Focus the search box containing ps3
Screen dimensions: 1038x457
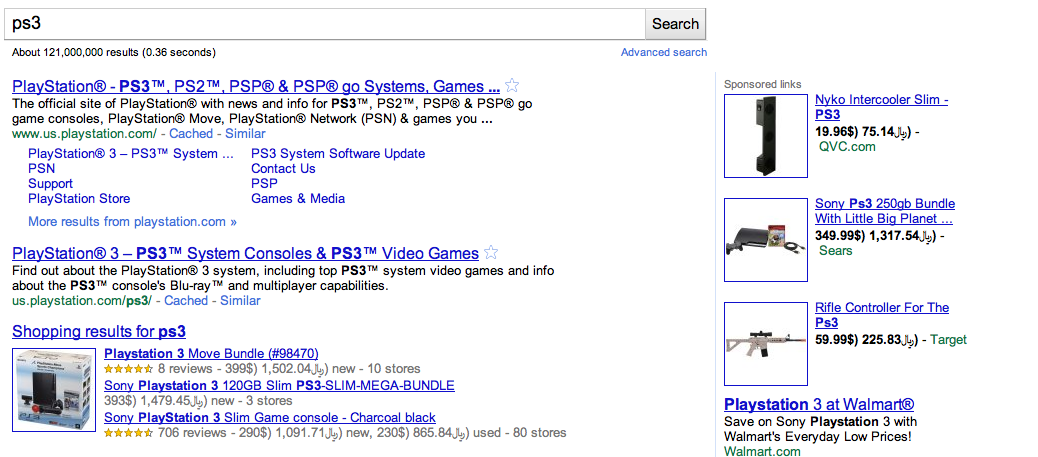(x=325, y=24)
